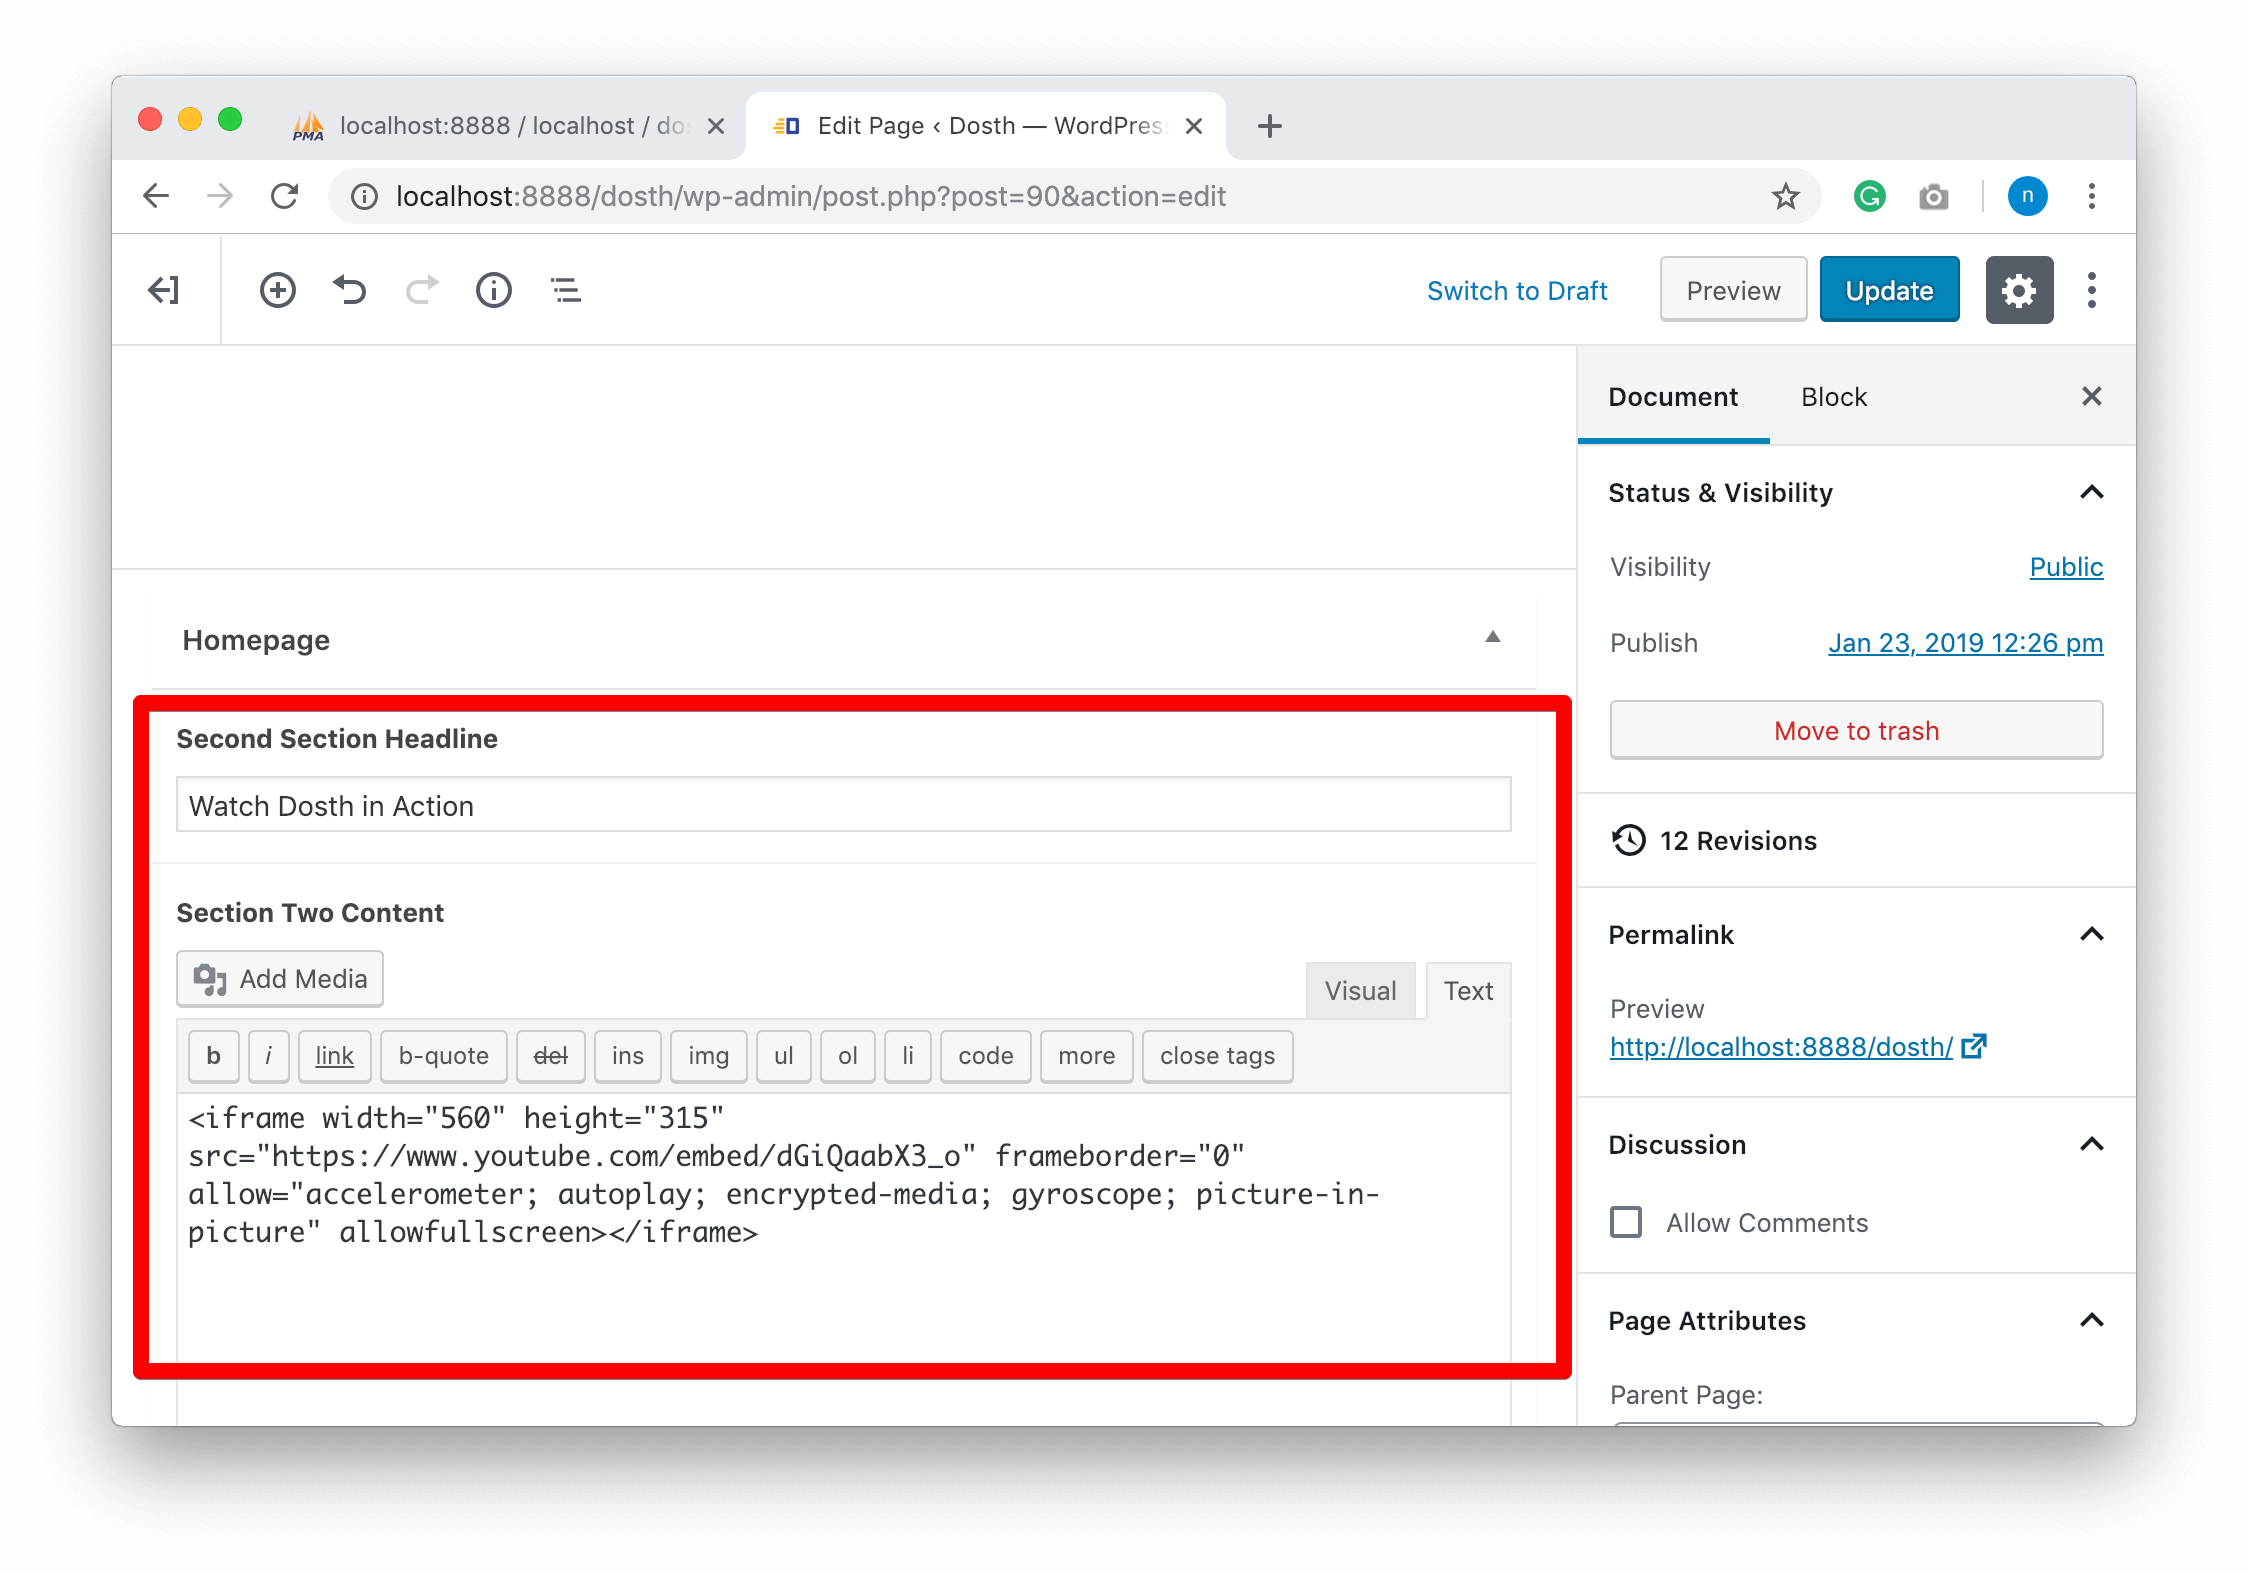Viewport: 2248px width, 1574px height.
Task: Close the settings sidebar panel
Action: 2092,397
